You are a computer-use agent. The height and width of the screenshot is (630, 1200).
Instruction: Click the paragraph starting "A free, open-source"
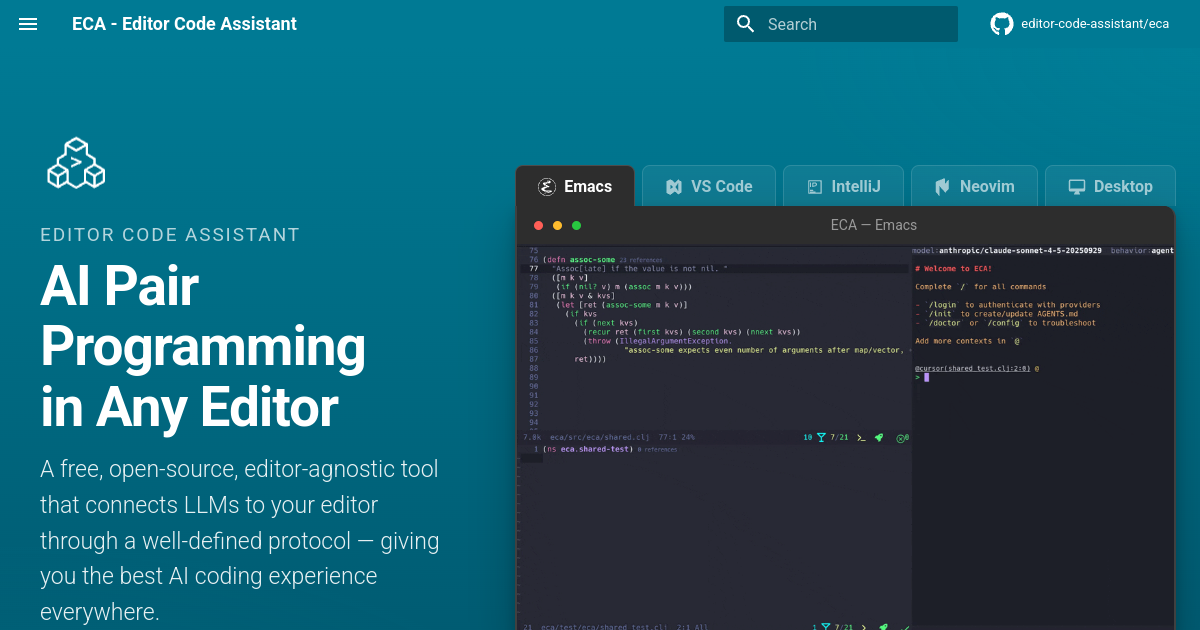(240, 540)
